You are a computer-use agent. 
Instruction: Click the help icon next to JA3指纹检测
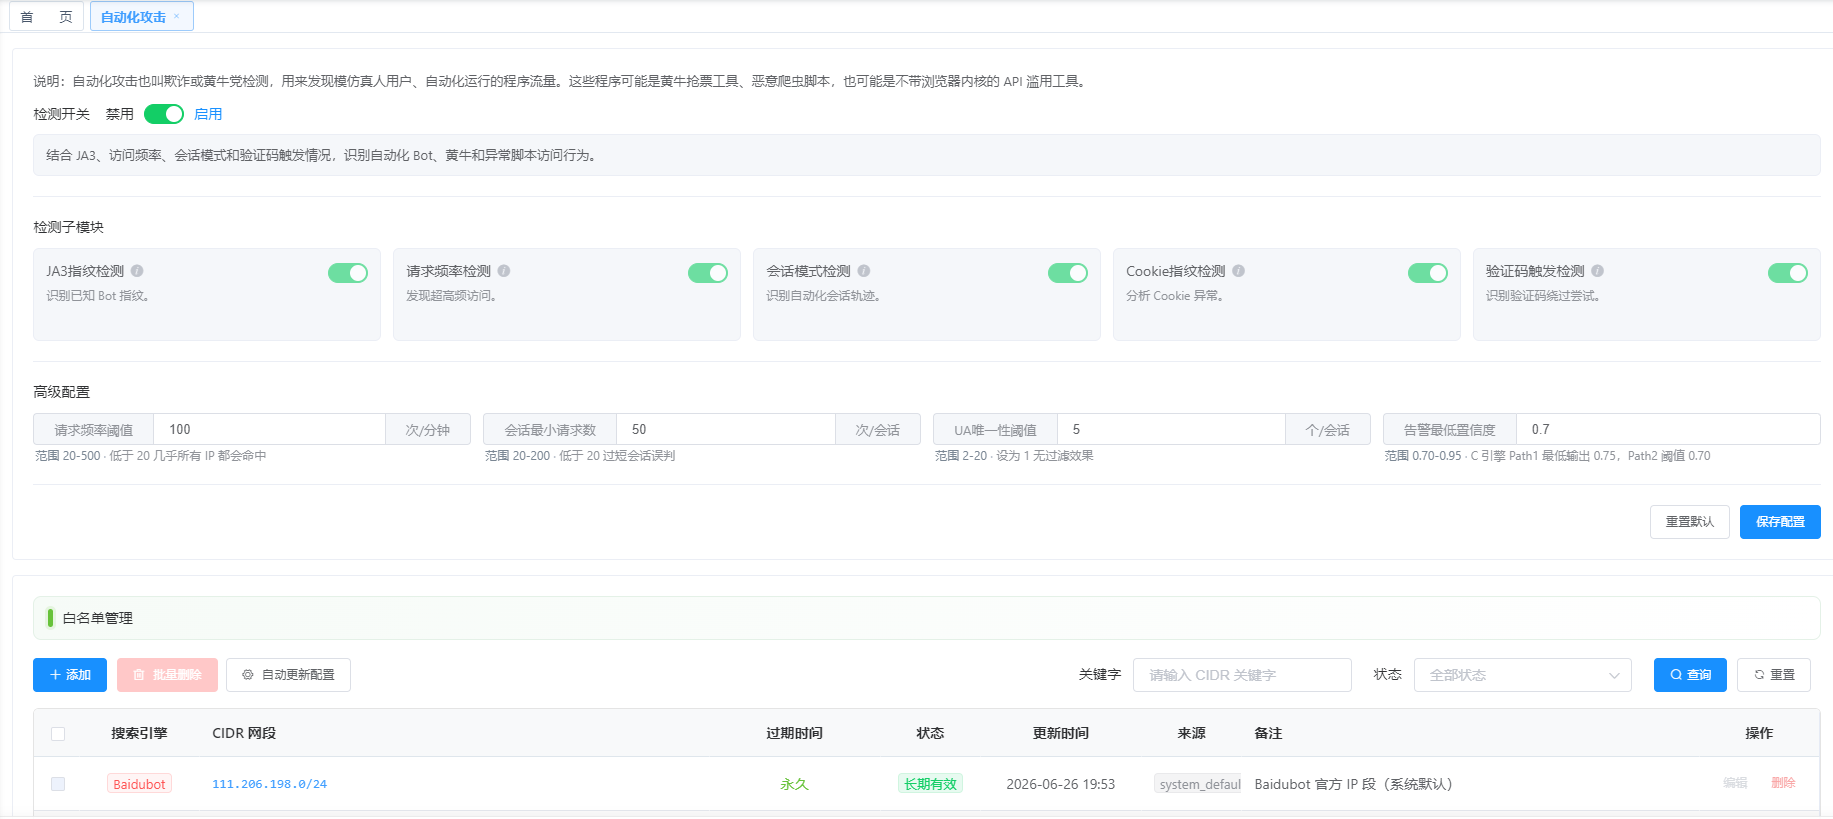point(137,271)
